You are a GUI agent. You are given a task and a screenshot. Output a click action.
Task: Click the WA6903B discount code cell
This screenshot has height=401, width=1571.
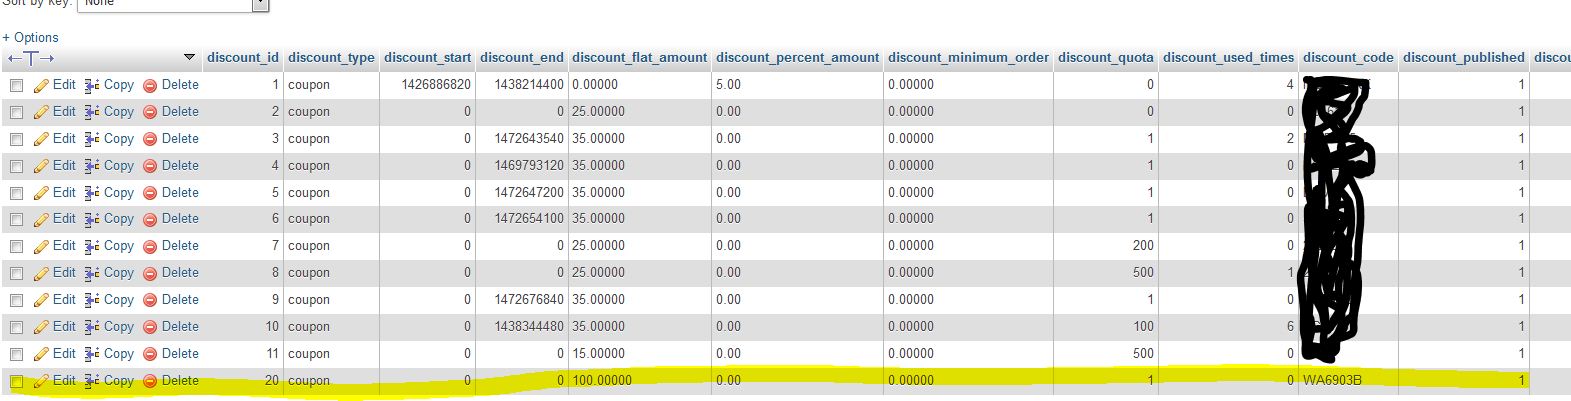point(1332,381)
